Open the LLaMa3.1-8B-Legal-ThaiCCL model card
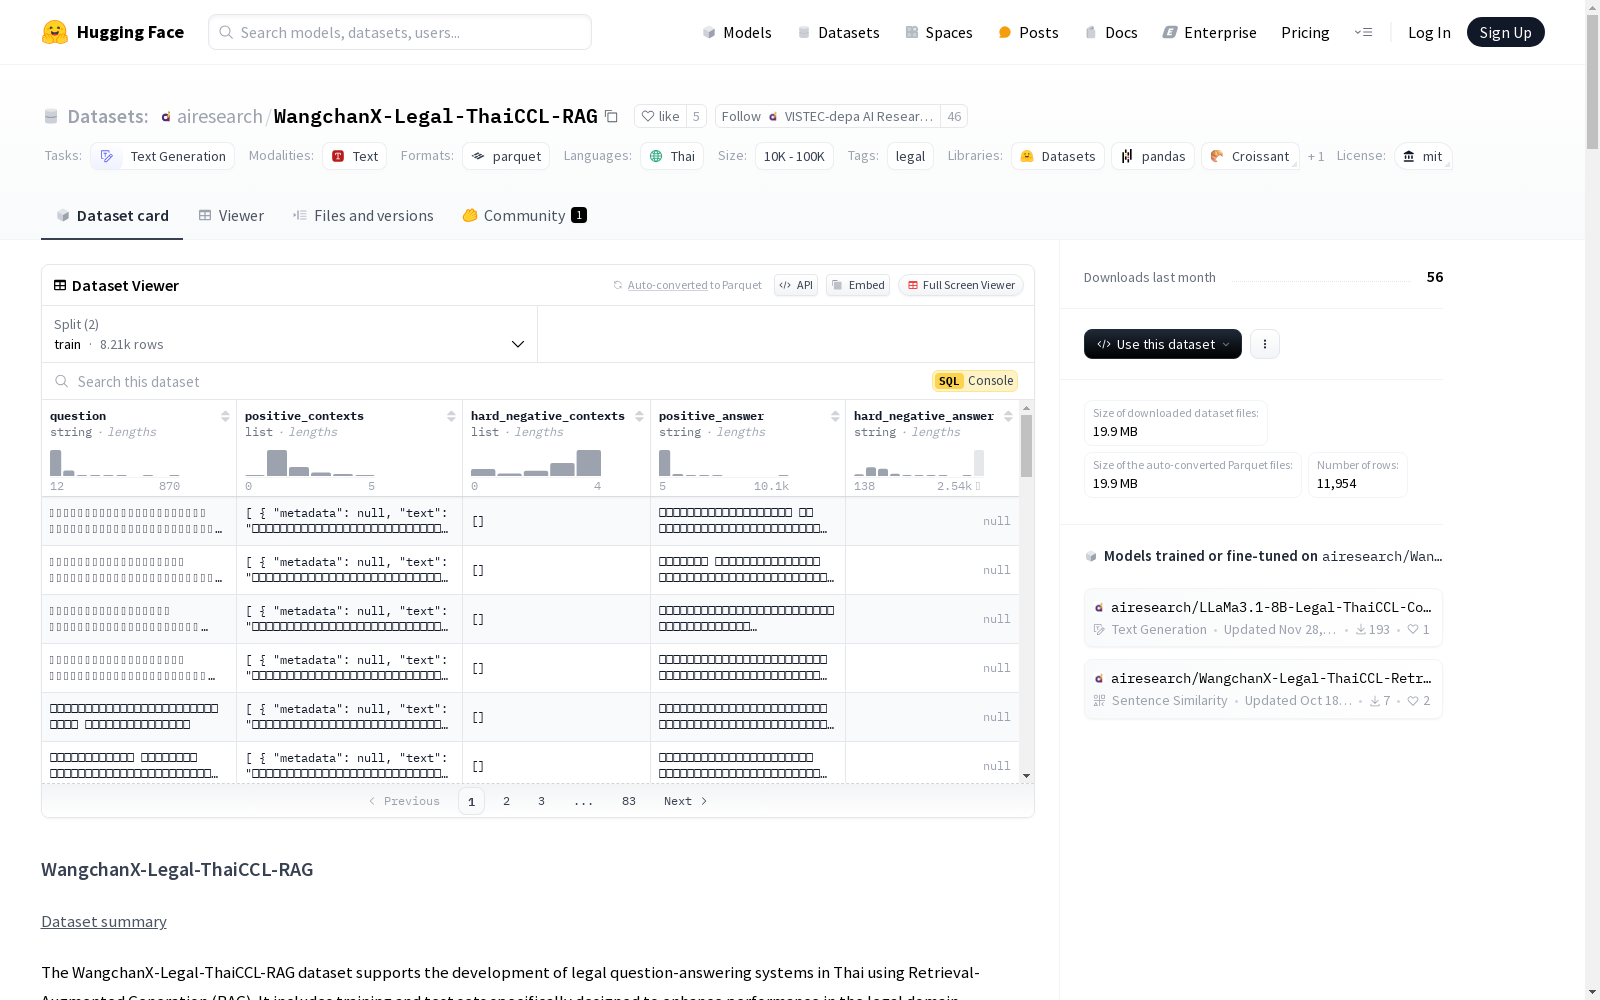This screenshot has height=1000, width=1600. click(x=1263, y=618)
